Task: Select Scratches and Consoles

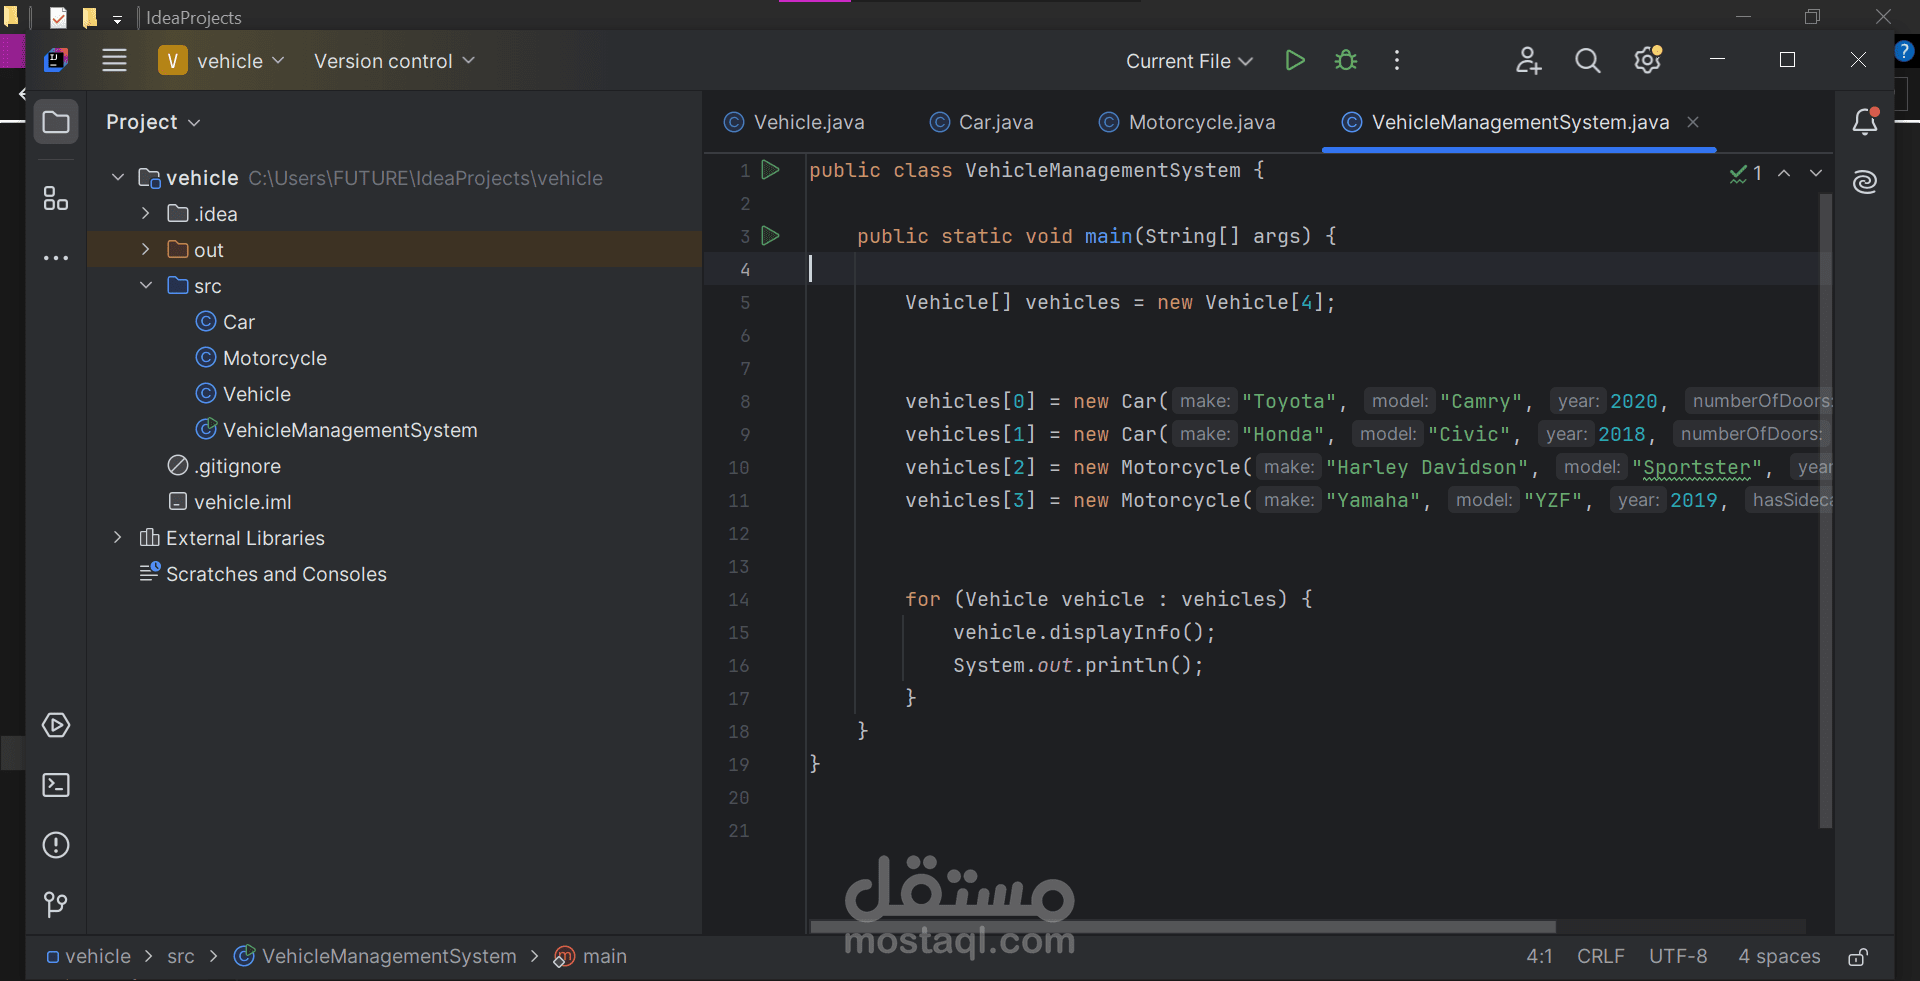Action: point(276,574)
